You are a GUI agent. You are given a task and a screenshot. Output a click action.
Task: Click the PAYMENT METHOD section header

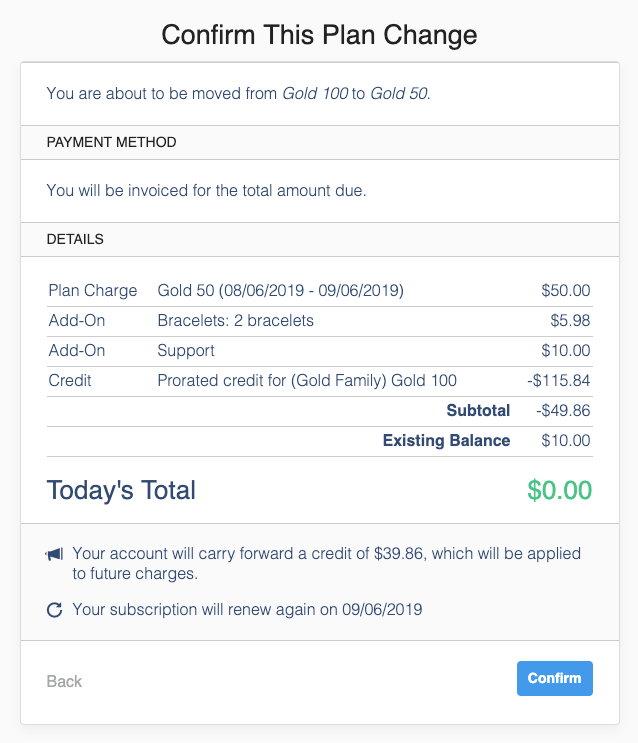click(x=111, y=142)
